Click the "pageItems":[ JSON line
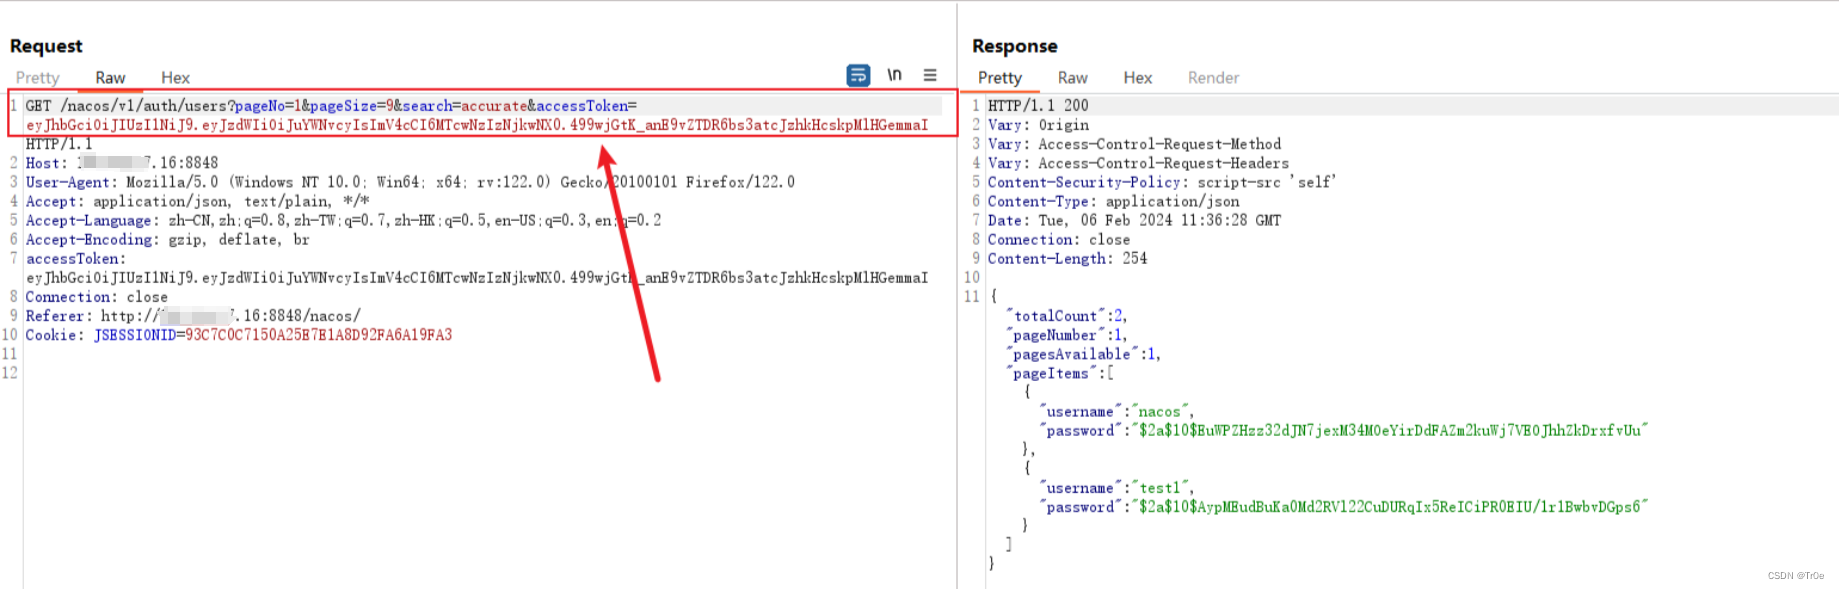The image size is (1839, 589). (x=1059, y=373)
